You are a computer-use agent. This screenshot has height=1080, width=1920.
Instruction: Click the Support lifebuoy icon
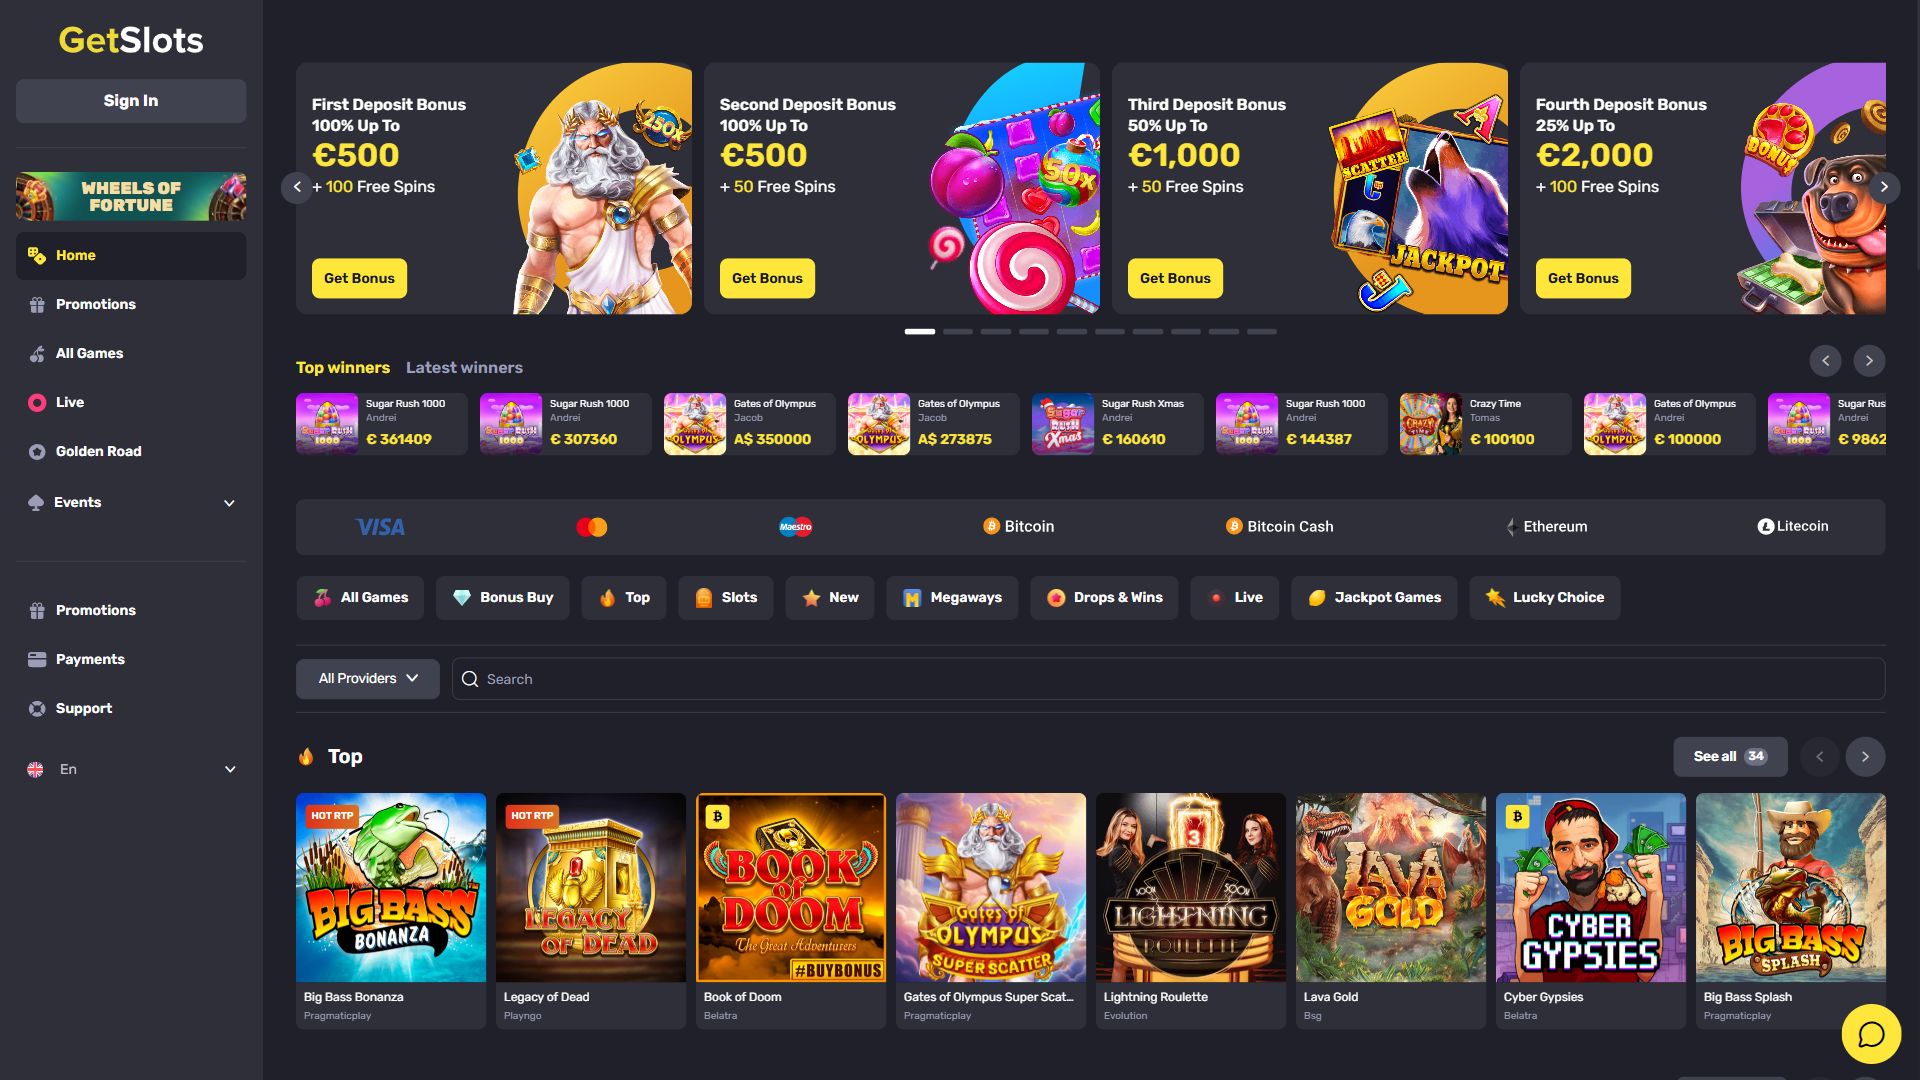tap(37, 709)
